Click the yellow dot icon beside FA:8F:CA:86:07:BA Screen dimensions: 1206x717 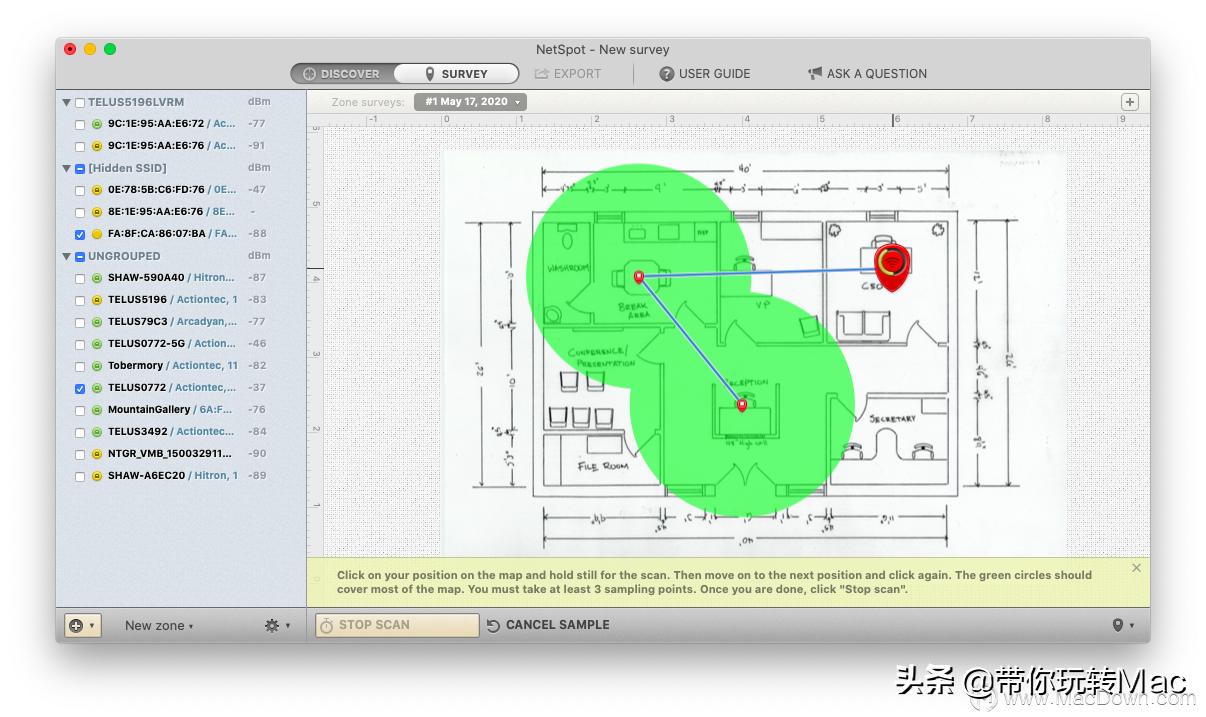tap(97, 234)
